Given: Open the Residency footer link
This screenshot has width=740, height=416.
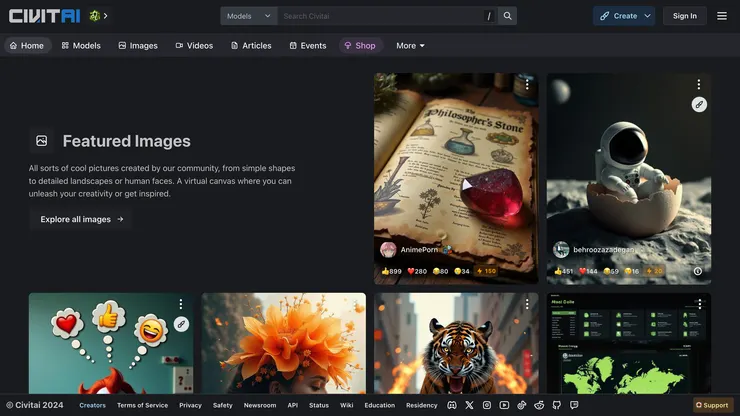Looking at the screenshot, I should (421, 405).
